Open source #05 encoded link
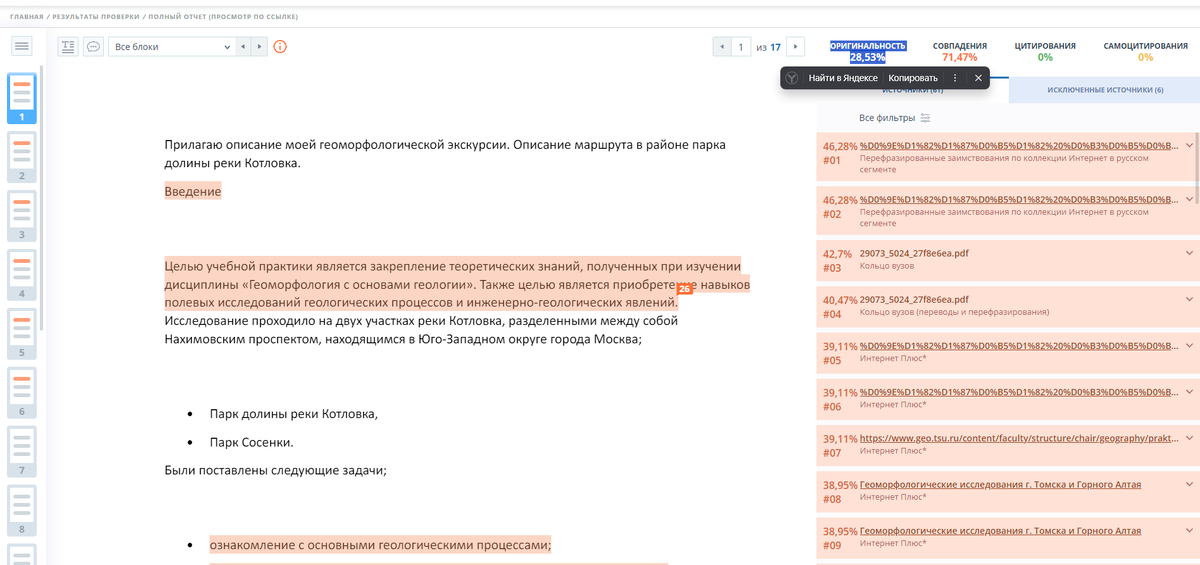This screenshot has width=1200, height=565. coord(1018,346)
